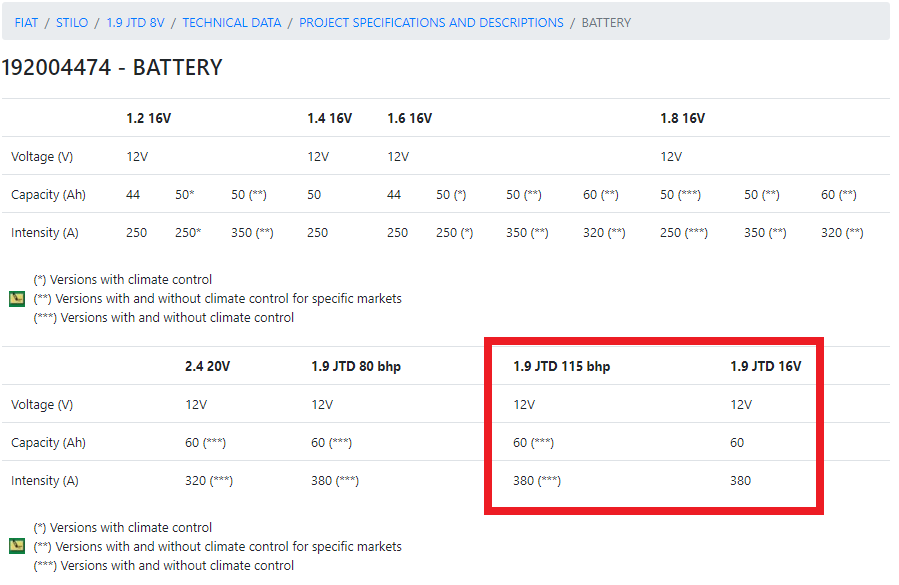Viewport: 899px width, 585px height.
Task: Select the (***) footnote under the 1.2 16V table
Action: [164, 318]
